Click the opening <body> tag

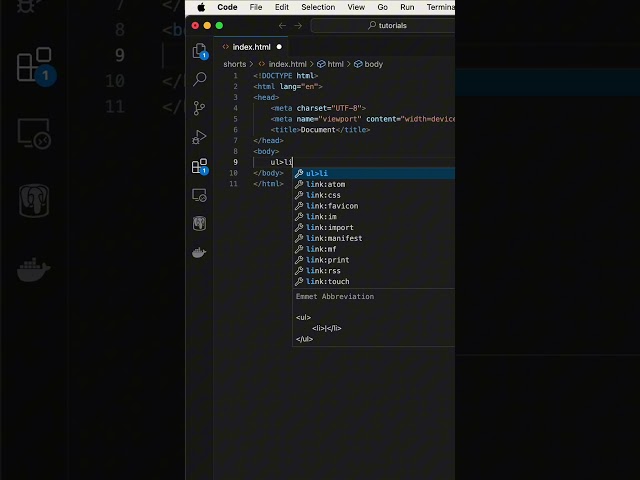[x=266, y=151]
